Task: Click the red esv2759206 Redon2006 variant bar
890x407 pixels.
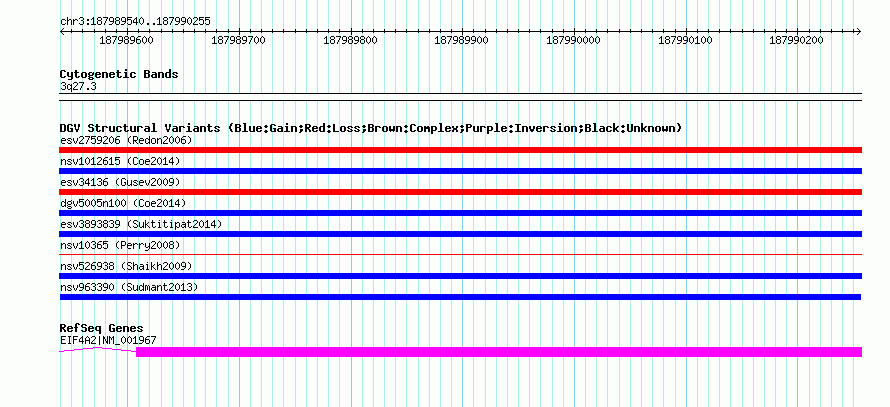Action: 460,150
